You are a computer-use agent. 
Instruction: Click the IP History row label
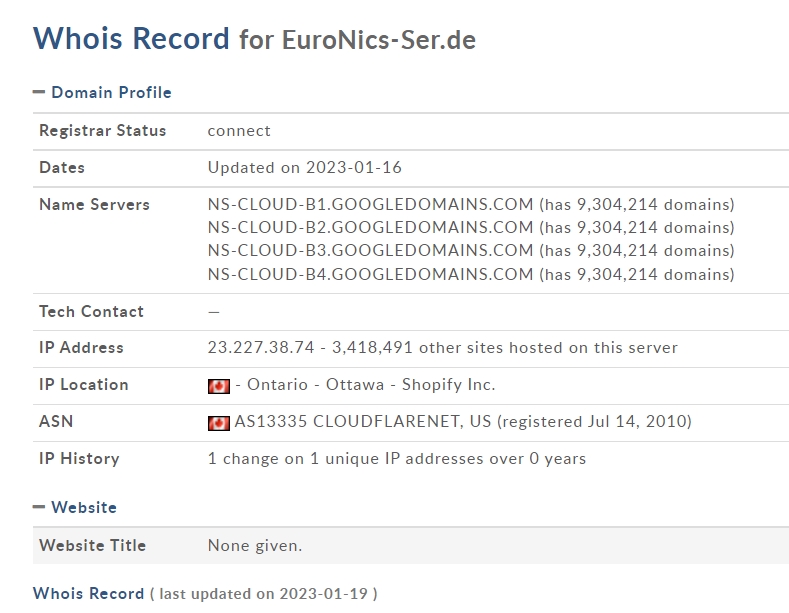[x=80, y=458]
